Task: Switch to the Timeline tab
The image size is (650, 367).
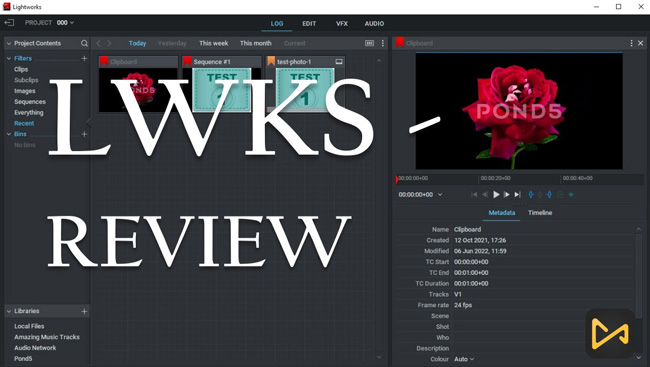Action: (540, 213)
